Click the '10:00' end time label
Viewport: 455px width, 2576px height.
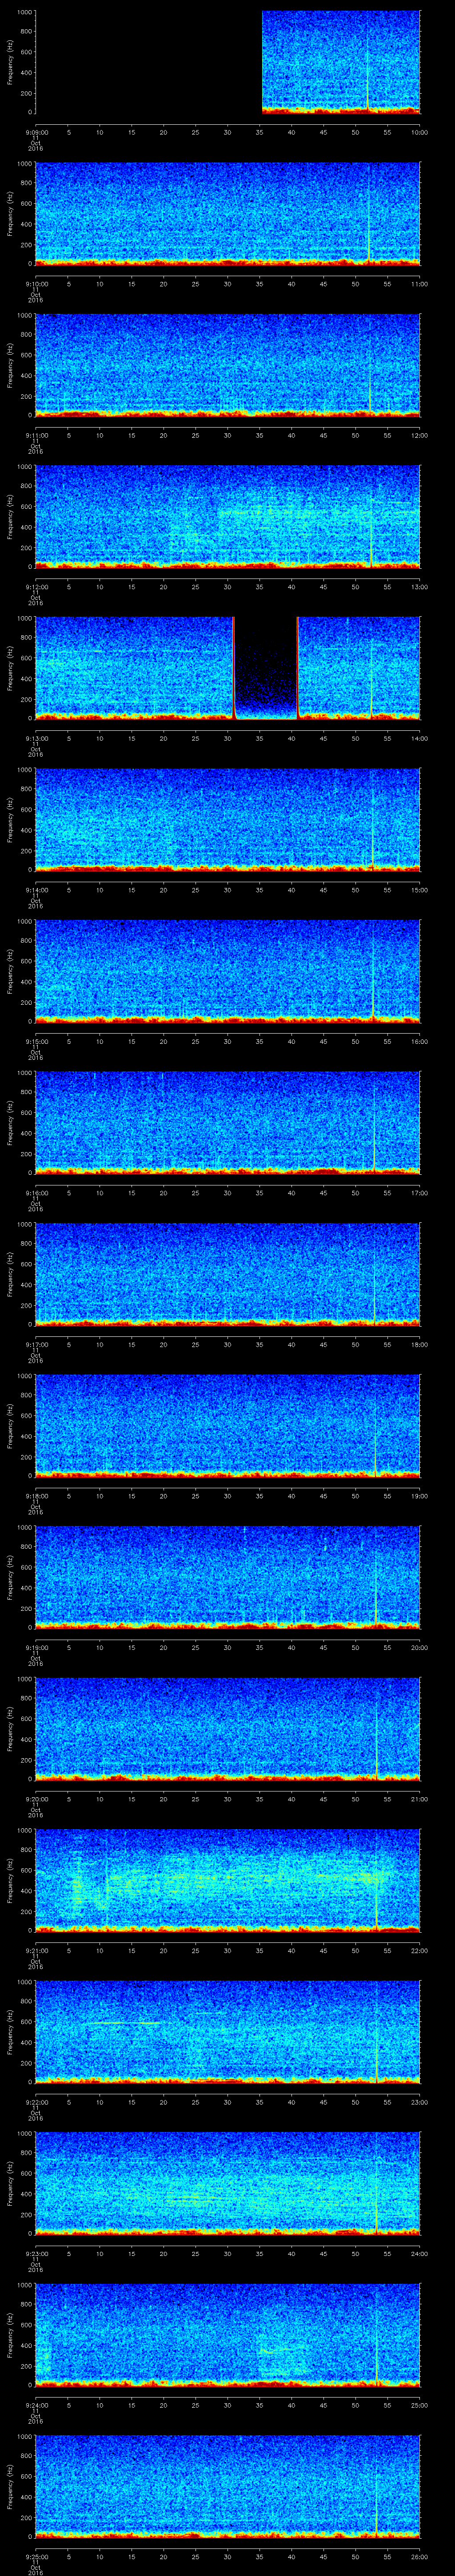click(420, 132)
